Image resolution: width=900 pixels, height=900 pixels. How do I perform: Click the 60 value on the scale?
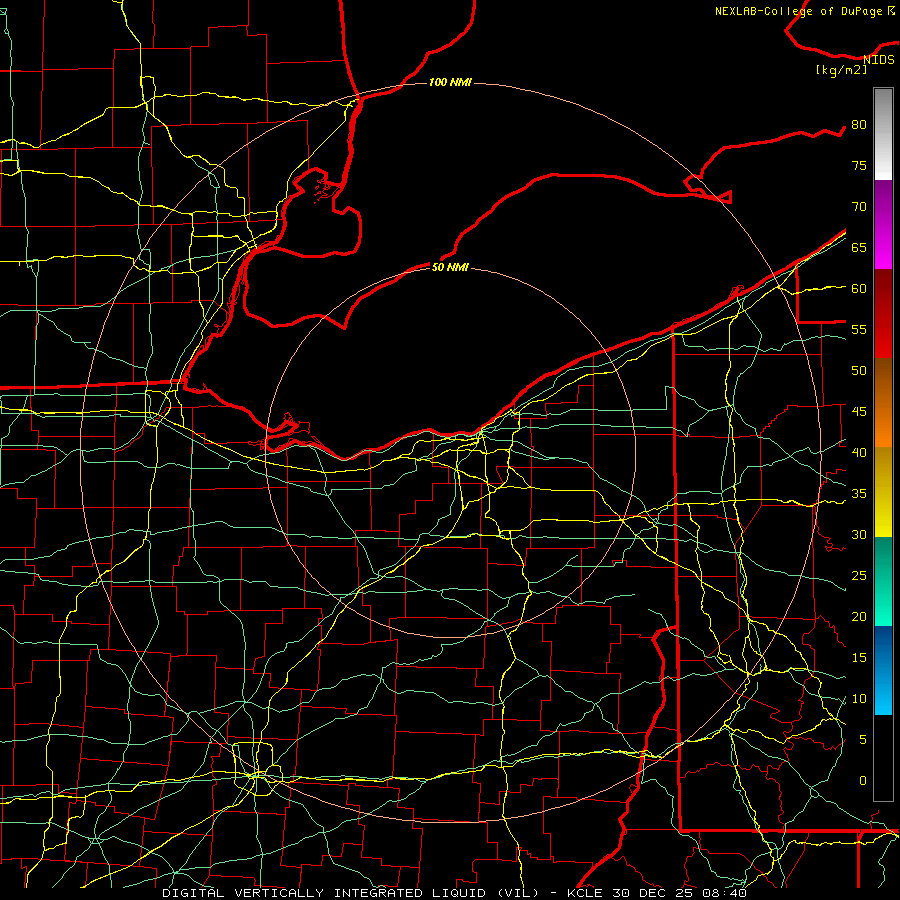pos(859,289)
